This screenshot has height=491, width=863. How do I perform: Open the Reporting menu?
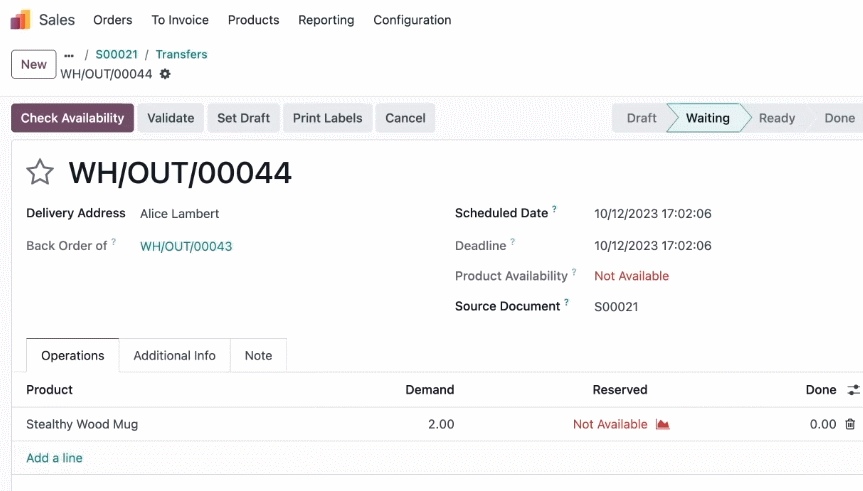[326, 20]
